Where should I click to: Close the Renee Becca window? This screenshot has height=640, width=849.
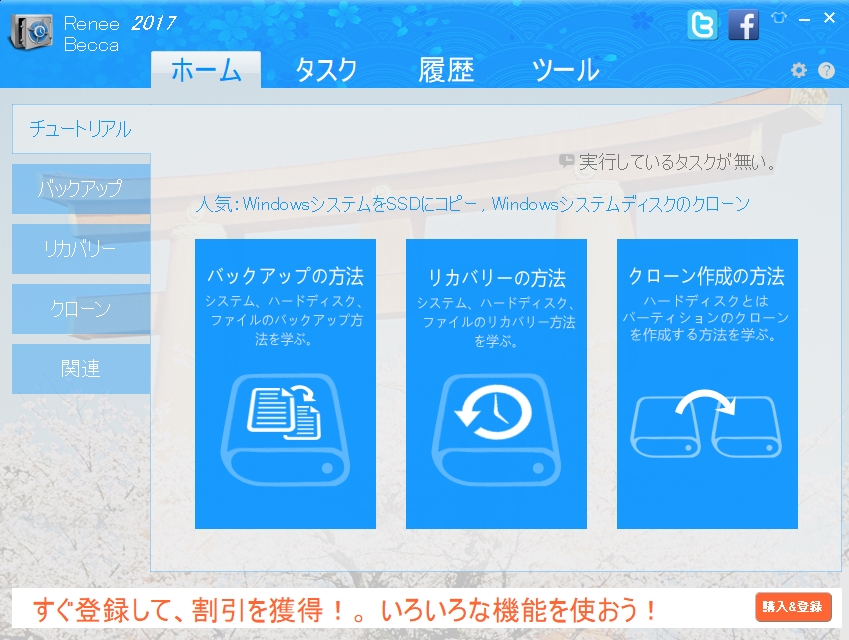[x=829, y=18]
